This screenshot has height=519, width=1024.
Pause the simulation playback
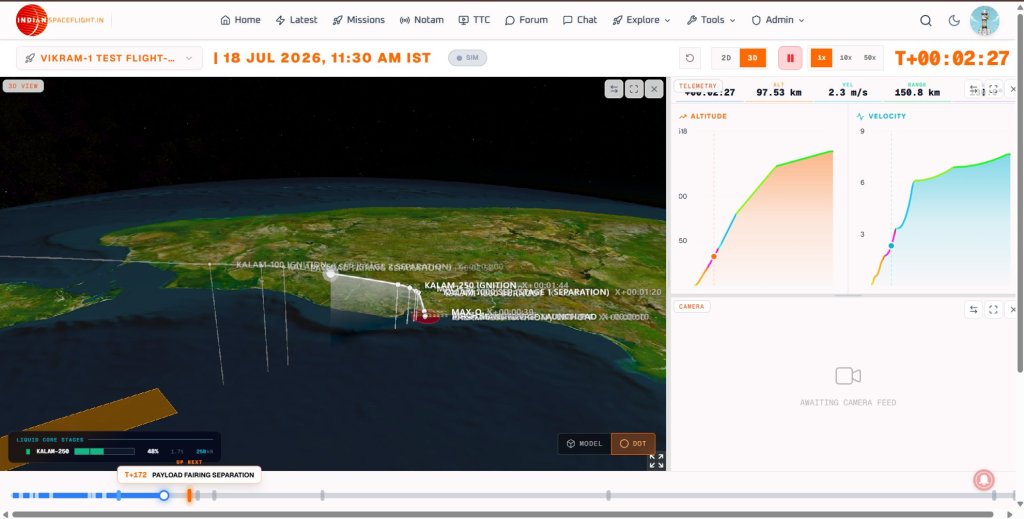click(x=790, y=58)
